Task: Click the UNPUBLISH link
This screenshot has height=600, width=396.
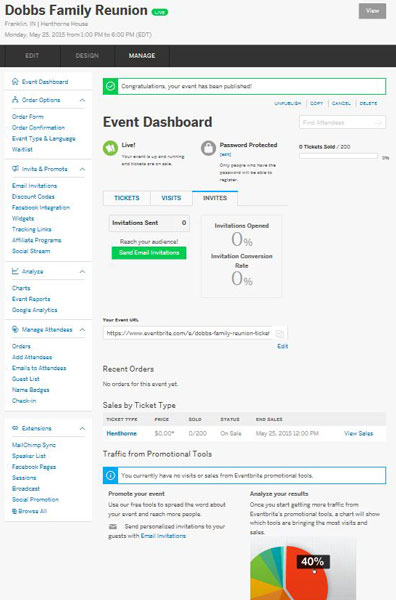Action: pos(288,104)
